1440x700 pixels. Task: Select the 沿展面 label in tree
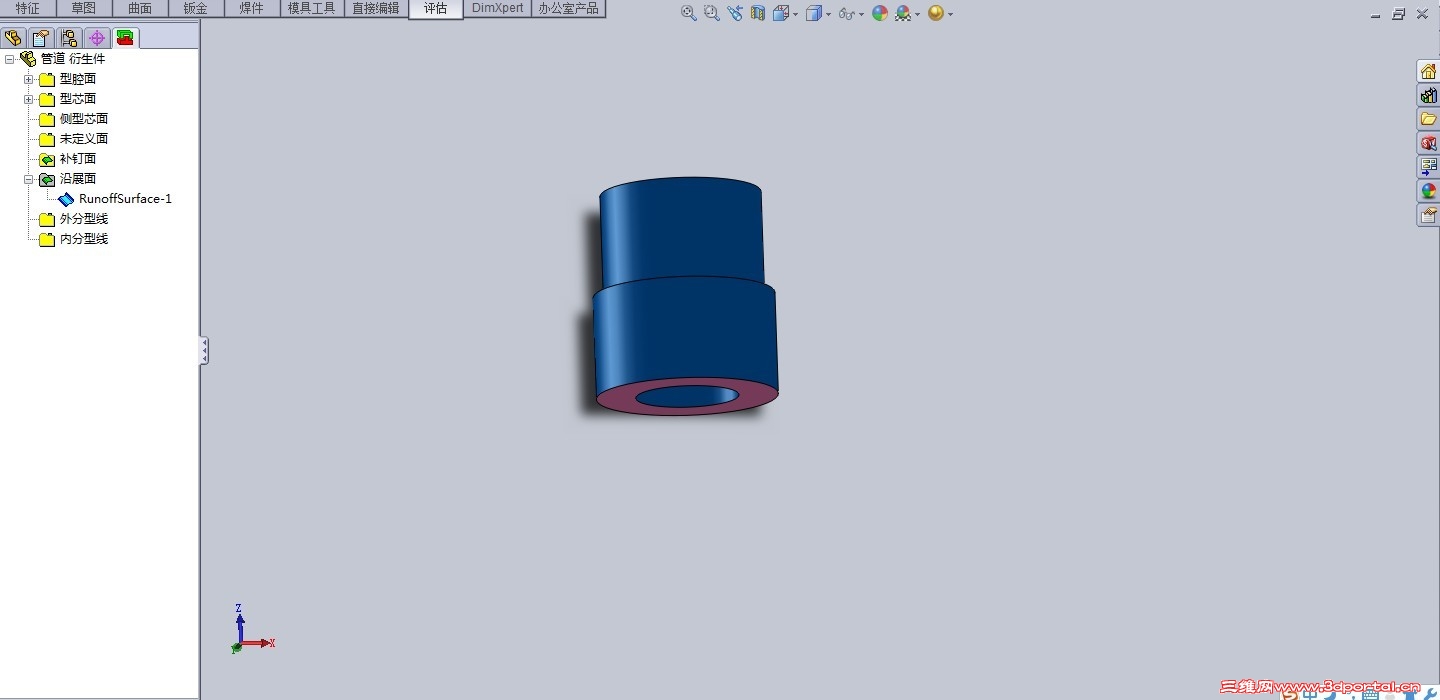coord(78,179)
